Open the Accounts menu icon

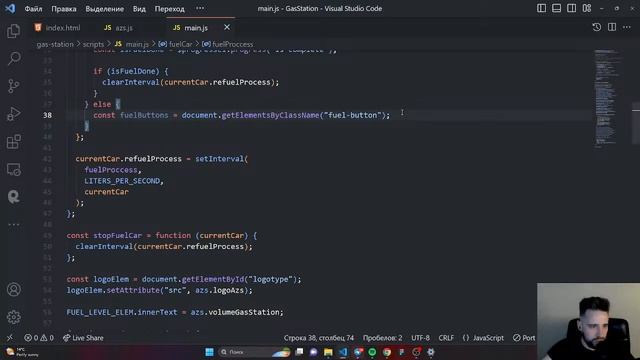[13, 289]
